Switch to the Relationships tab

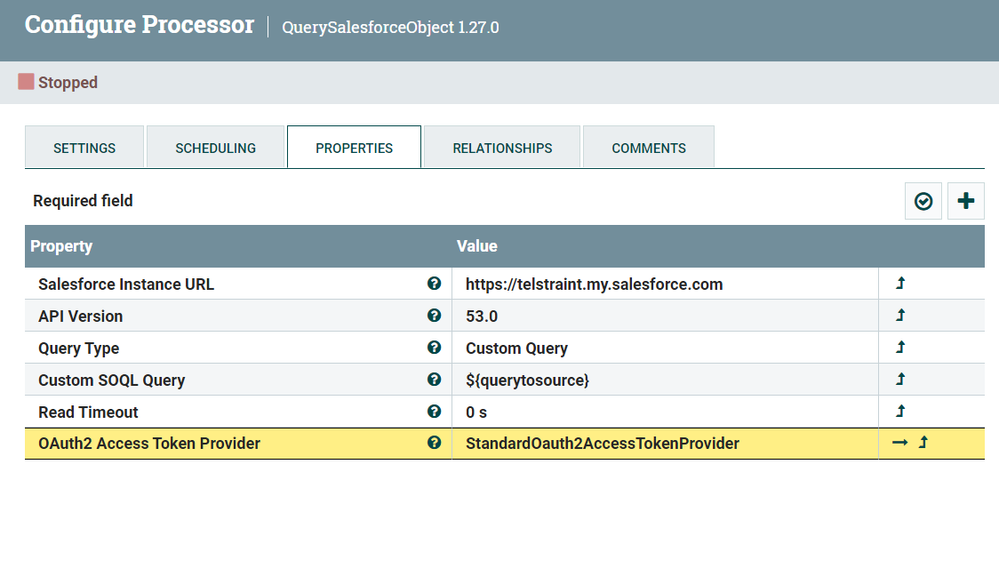click(502, 147)
